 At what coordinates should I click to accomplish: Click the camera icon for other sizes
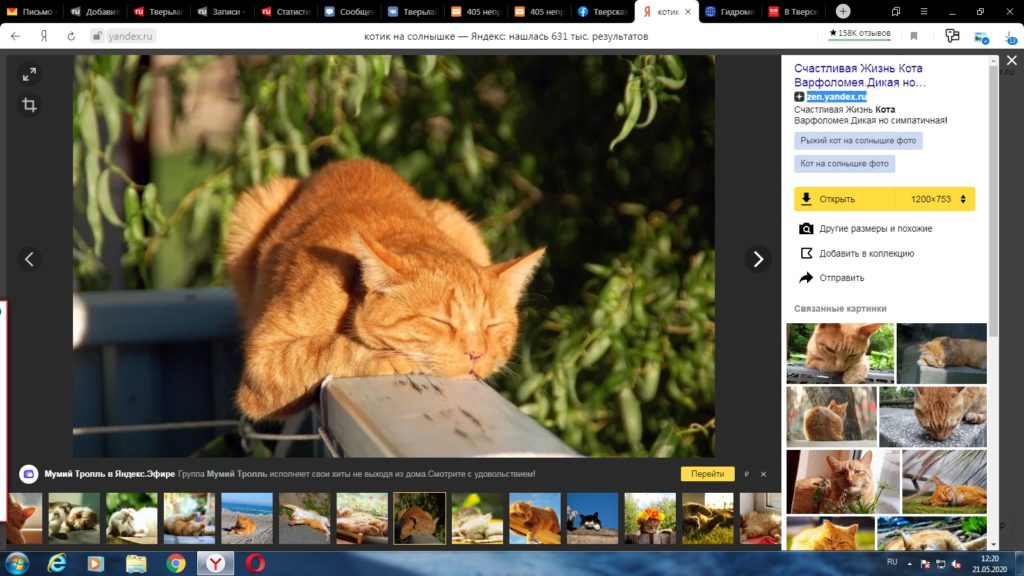coord(806,229)
